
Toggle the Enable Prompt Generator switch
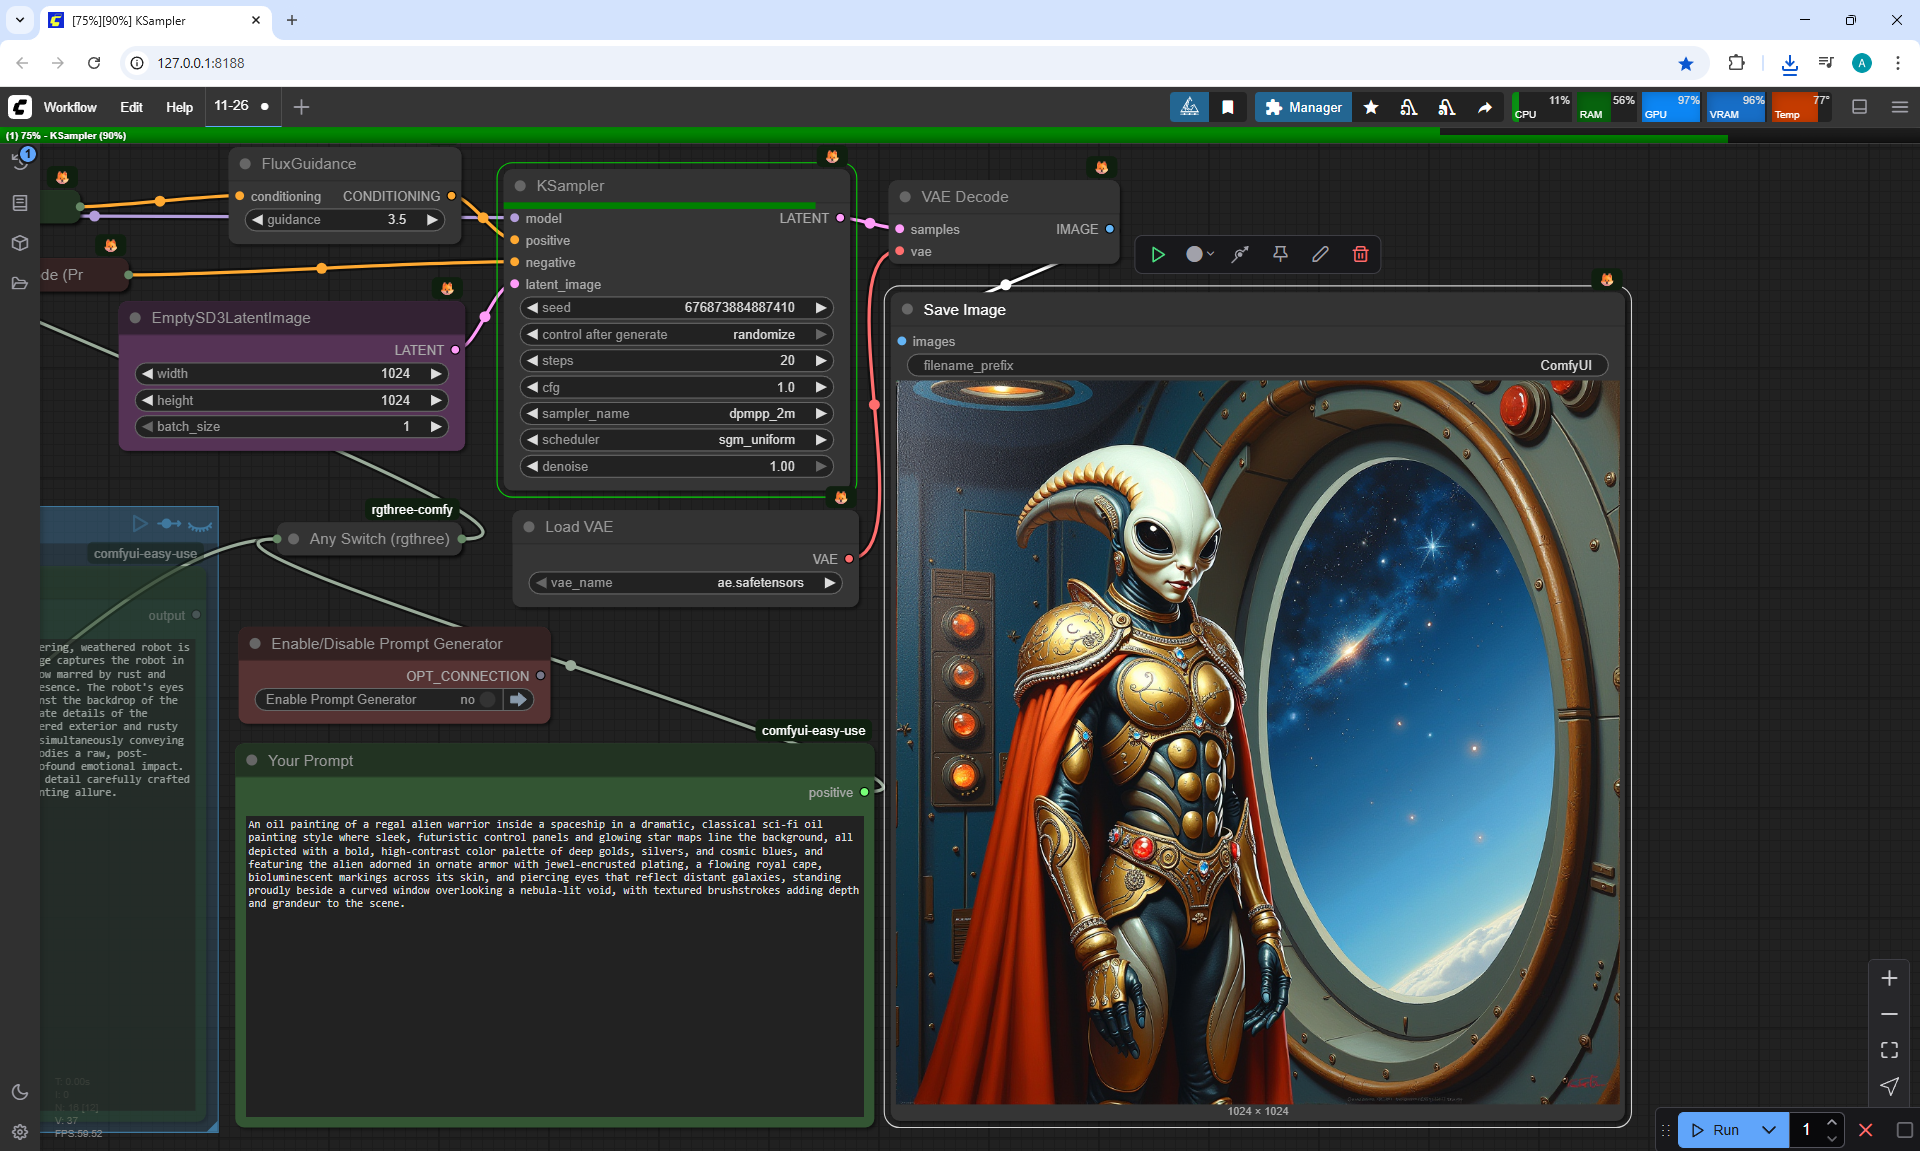pos(488,700)
